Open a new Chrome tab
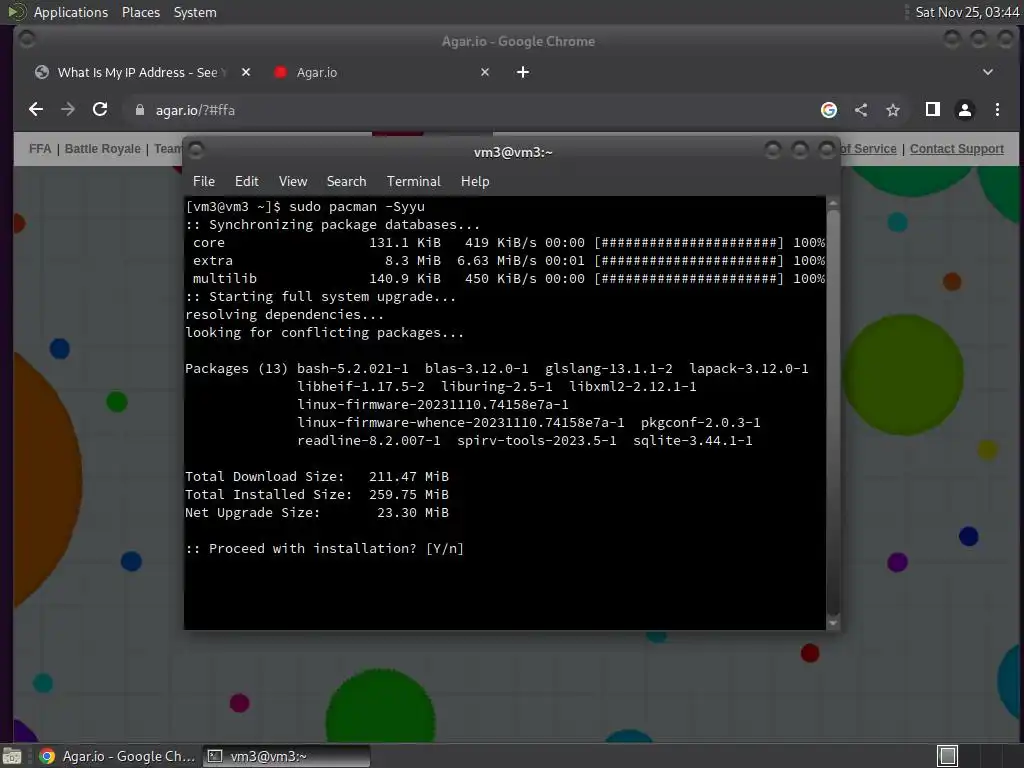 (x=522, y=72)
